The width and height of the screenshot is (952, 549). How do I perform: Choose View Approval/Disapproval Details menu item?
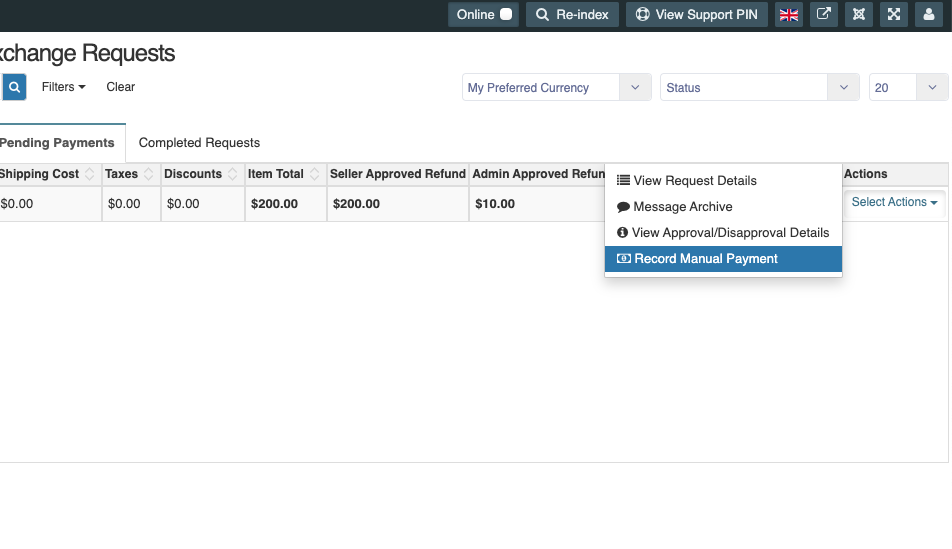point(723,233)
